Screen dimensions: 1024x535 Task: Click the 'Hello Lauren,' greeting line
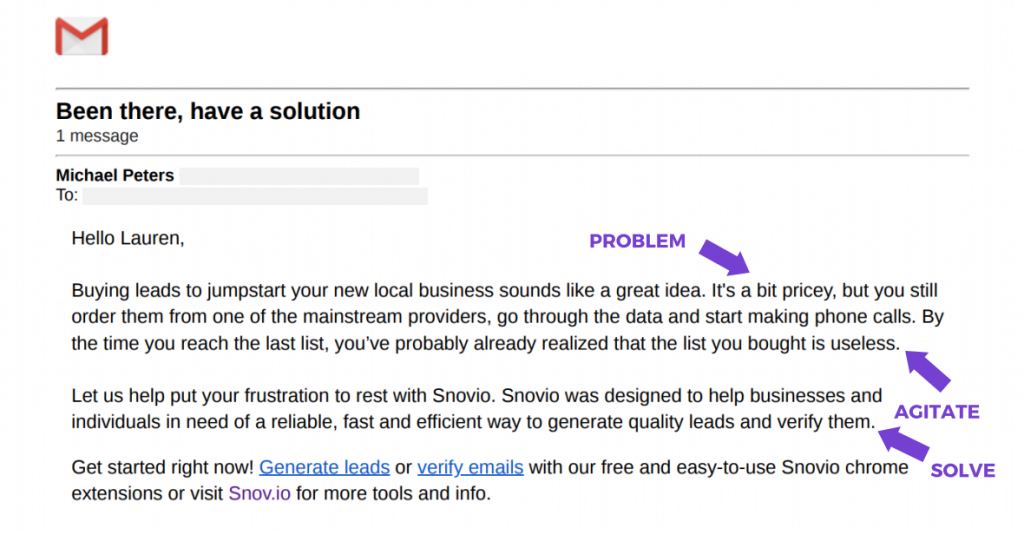[x=128, y=238]
